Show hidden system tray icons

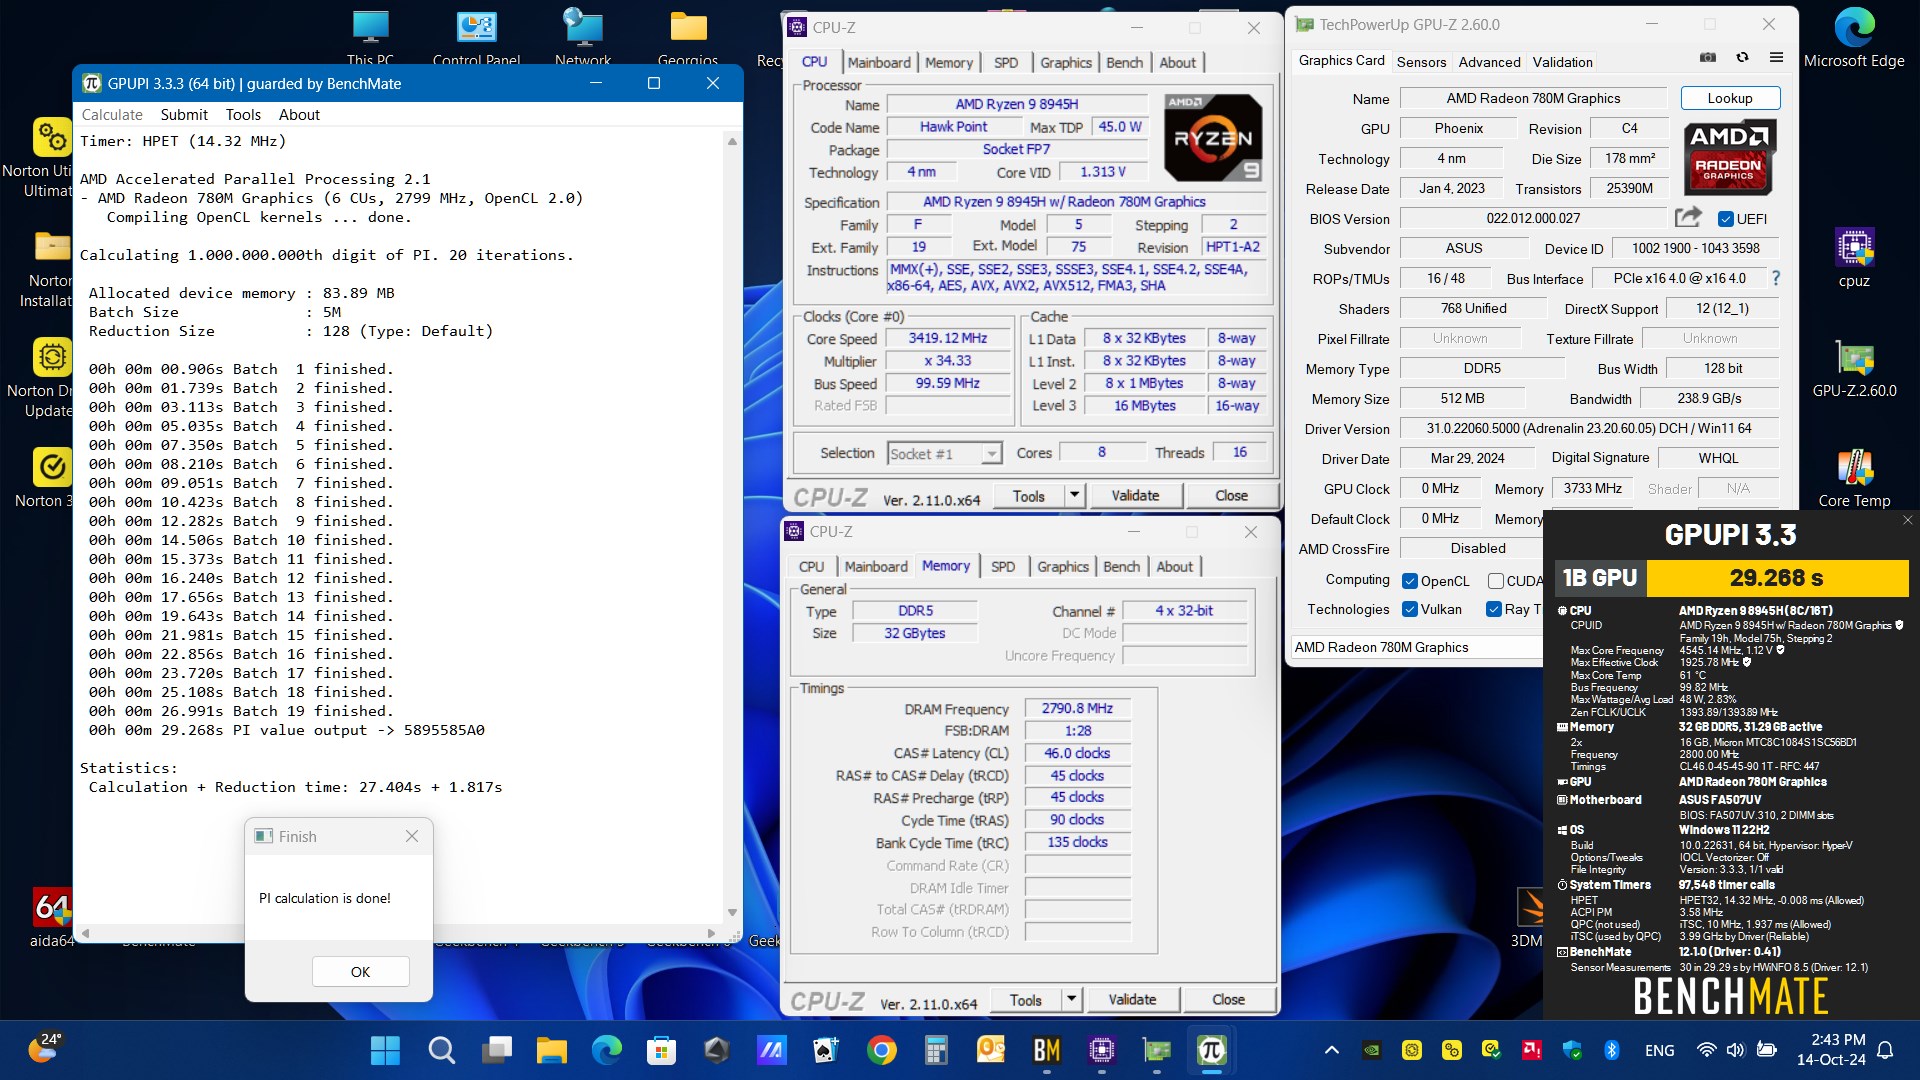point(1332,1050)
